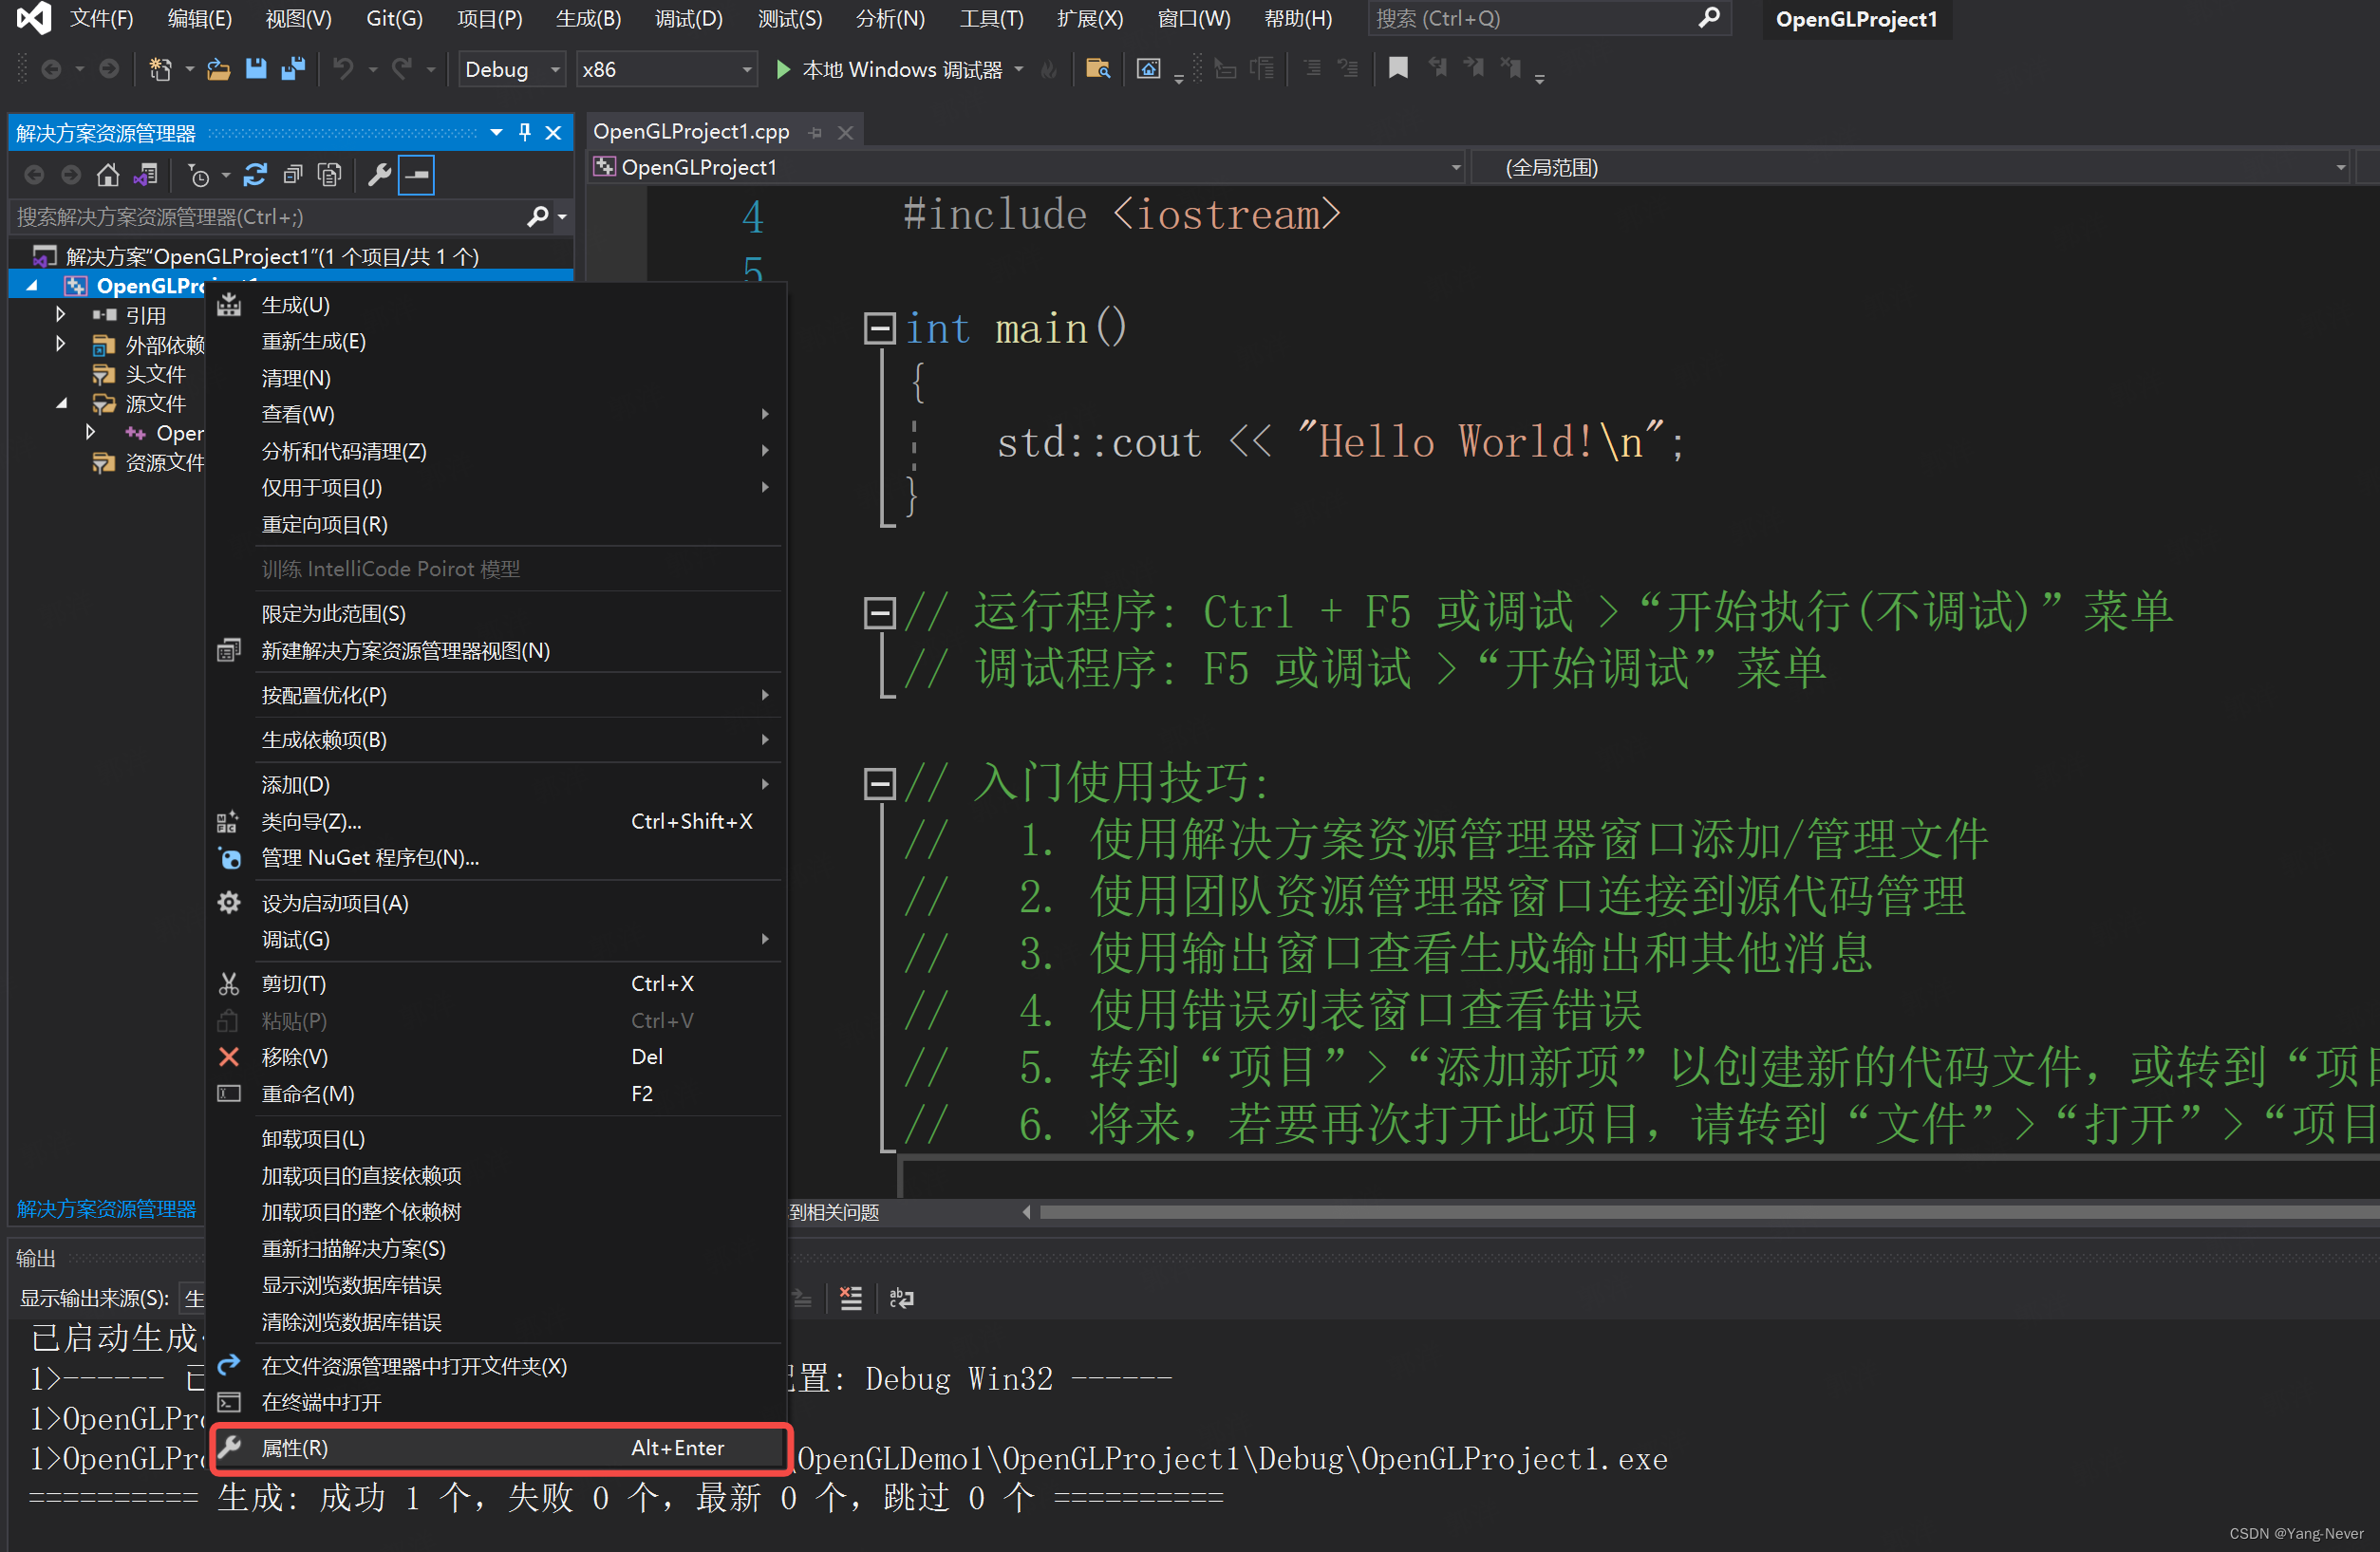Viewport: 2380px width, 1552px height.
Task: Open the 扩展(X) menu
Action: click(1090, 19)
